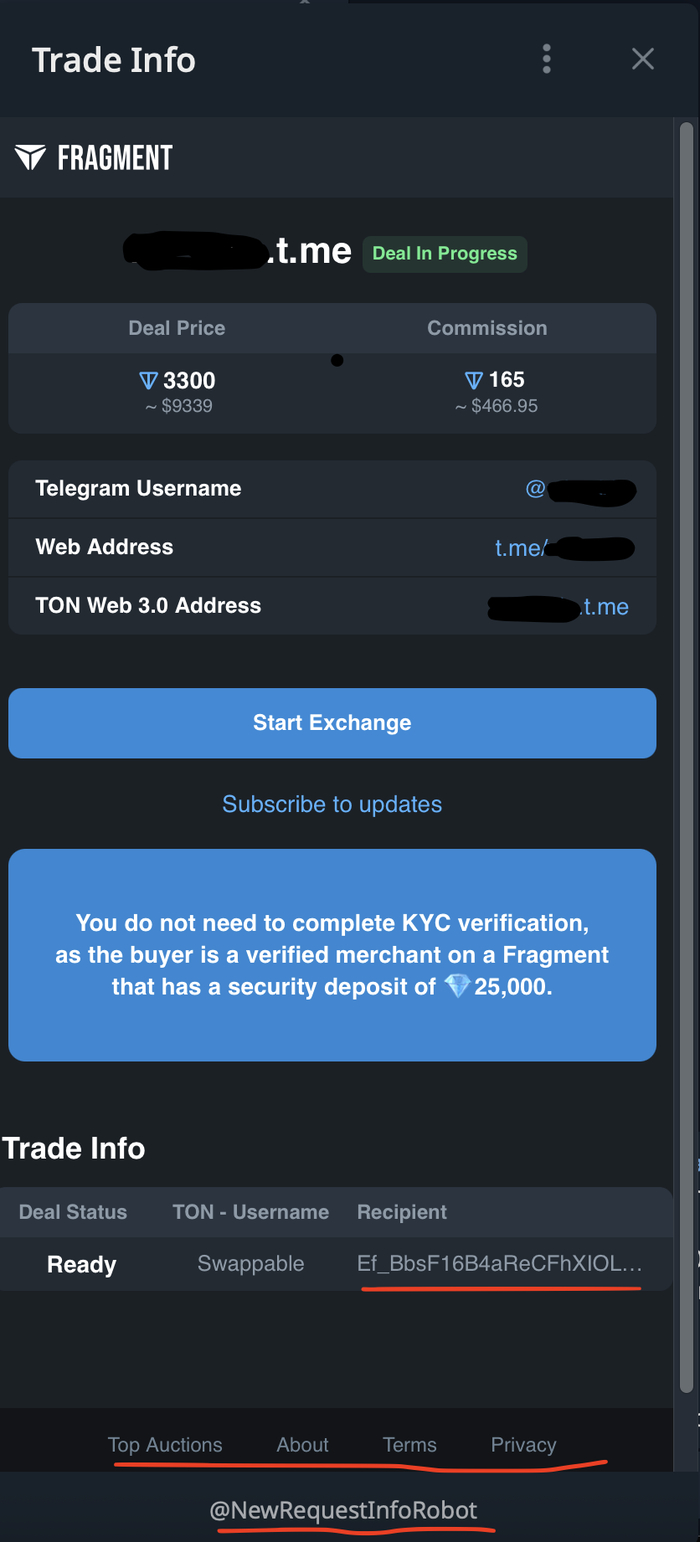This screenshot has height=1542, width=700.
Task: Open the Top Auctions page
Action: coord(165,1444)
